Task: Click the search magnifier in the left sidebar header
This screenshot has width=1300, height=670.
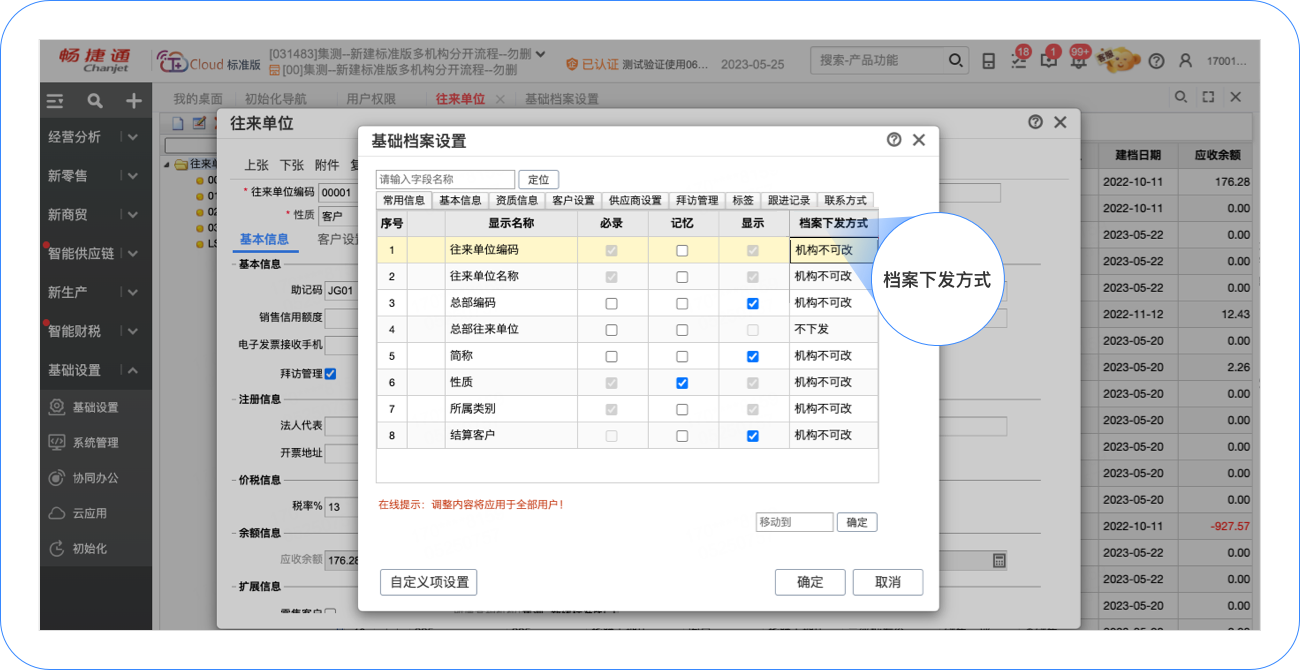Action: click(x=95, y=101)
